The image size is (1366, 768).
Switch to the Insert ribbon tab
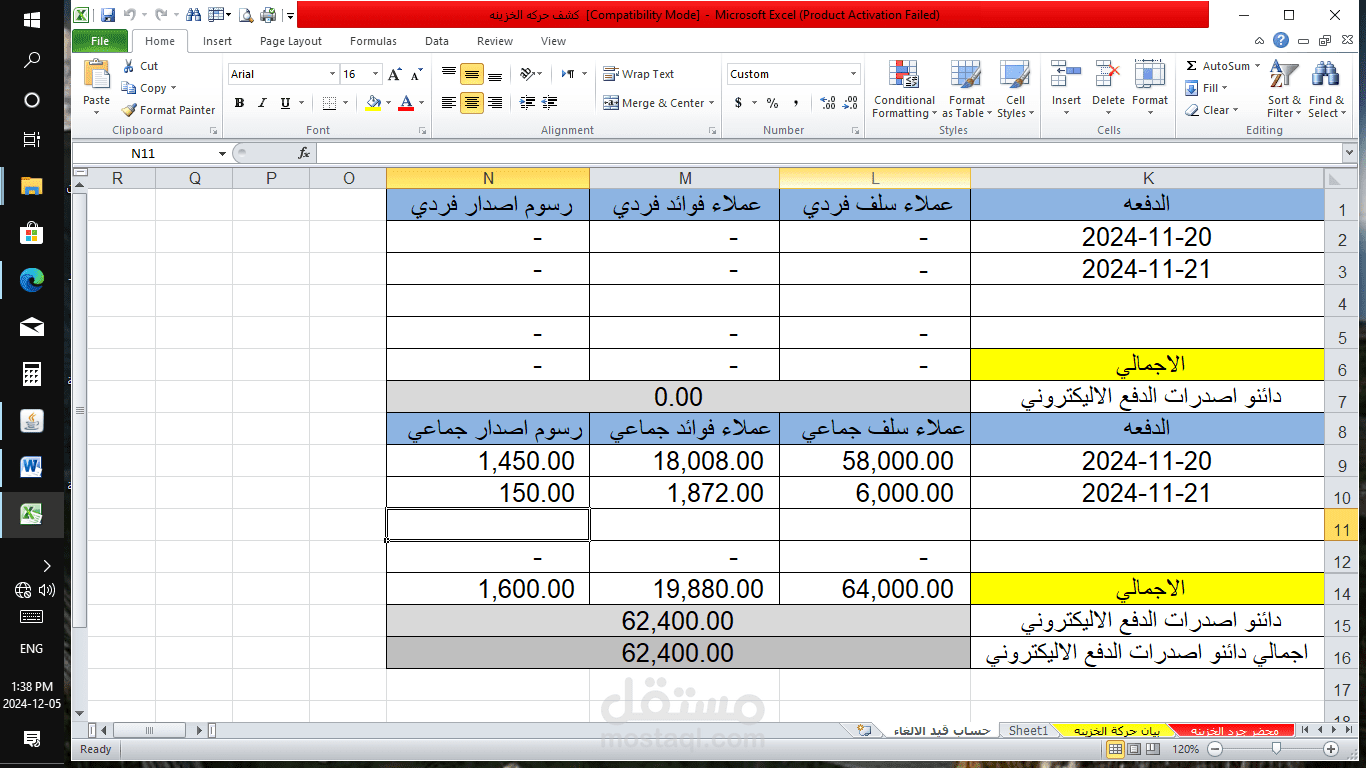[x=217, y=41]
